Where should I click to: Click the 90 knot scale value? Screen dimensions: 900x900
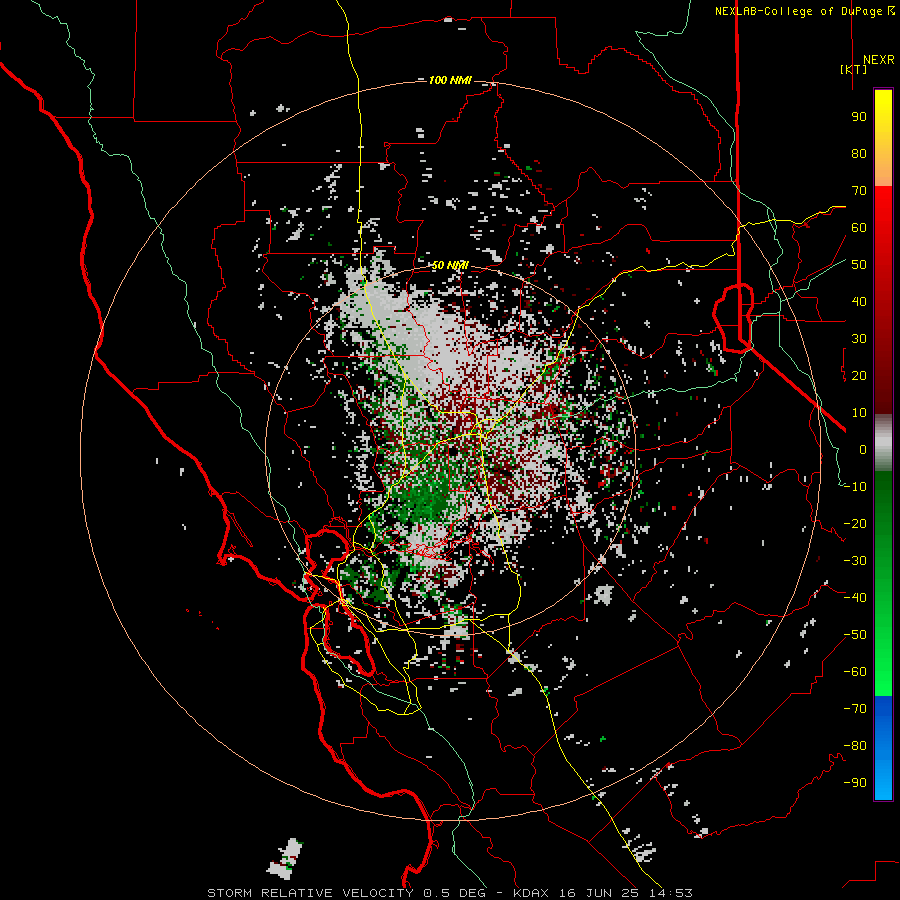click(x=859, y=117)
